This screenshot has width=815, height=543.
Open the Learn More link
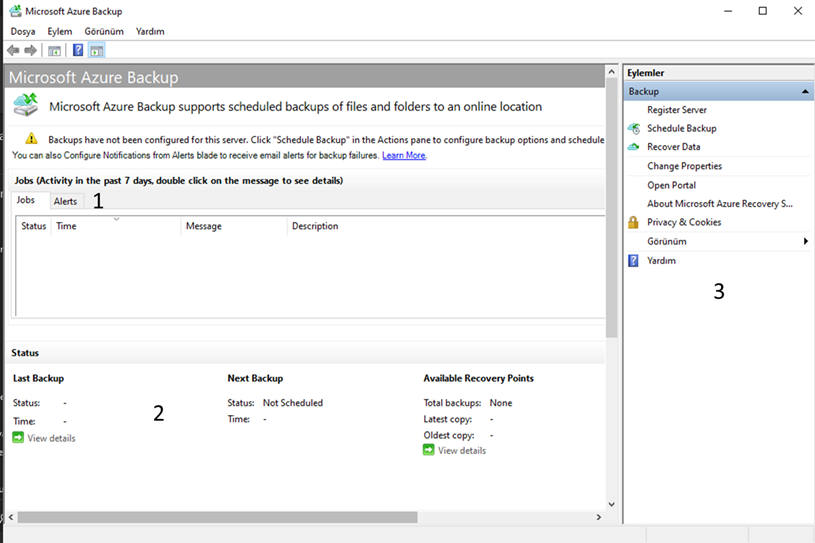tap(404, 155)
